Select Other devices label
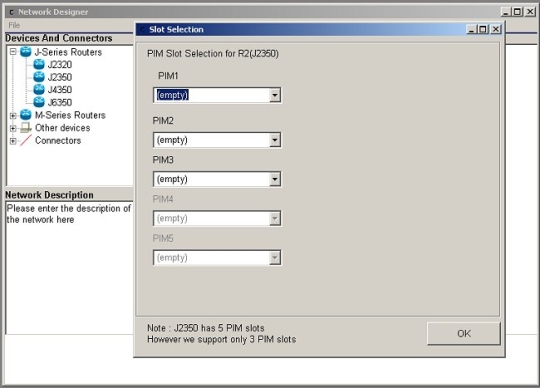 pyautogui.click(x=63, y=128)
